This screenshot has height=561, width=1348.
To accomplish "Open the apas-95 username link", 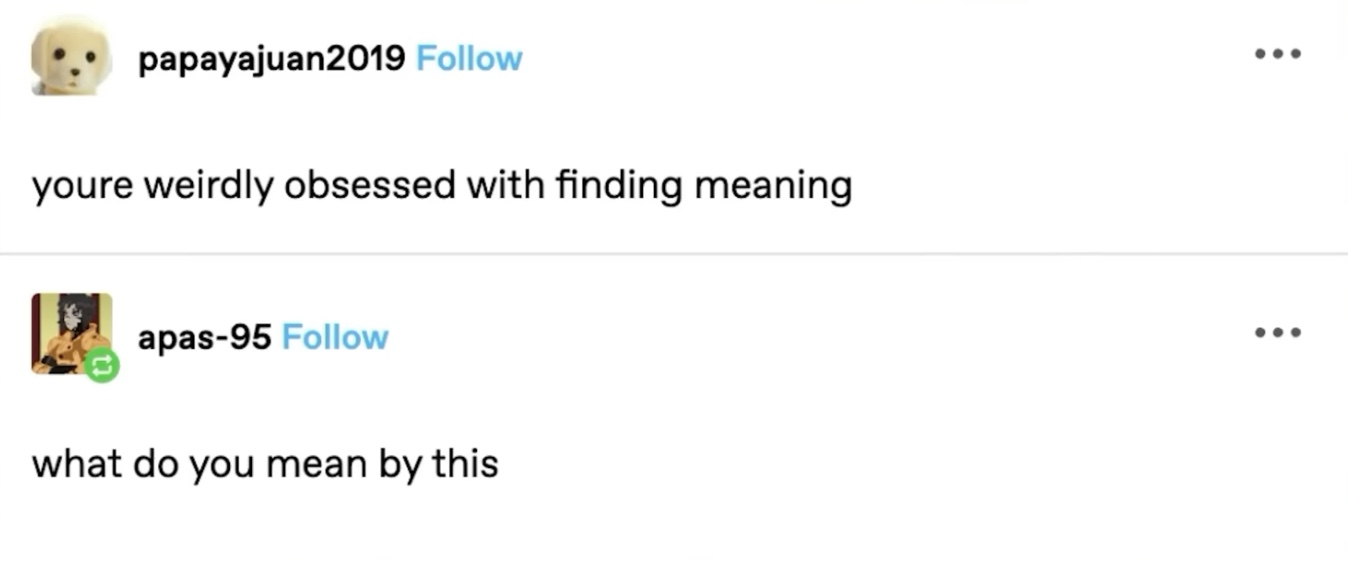I will [x=204, y=338].
